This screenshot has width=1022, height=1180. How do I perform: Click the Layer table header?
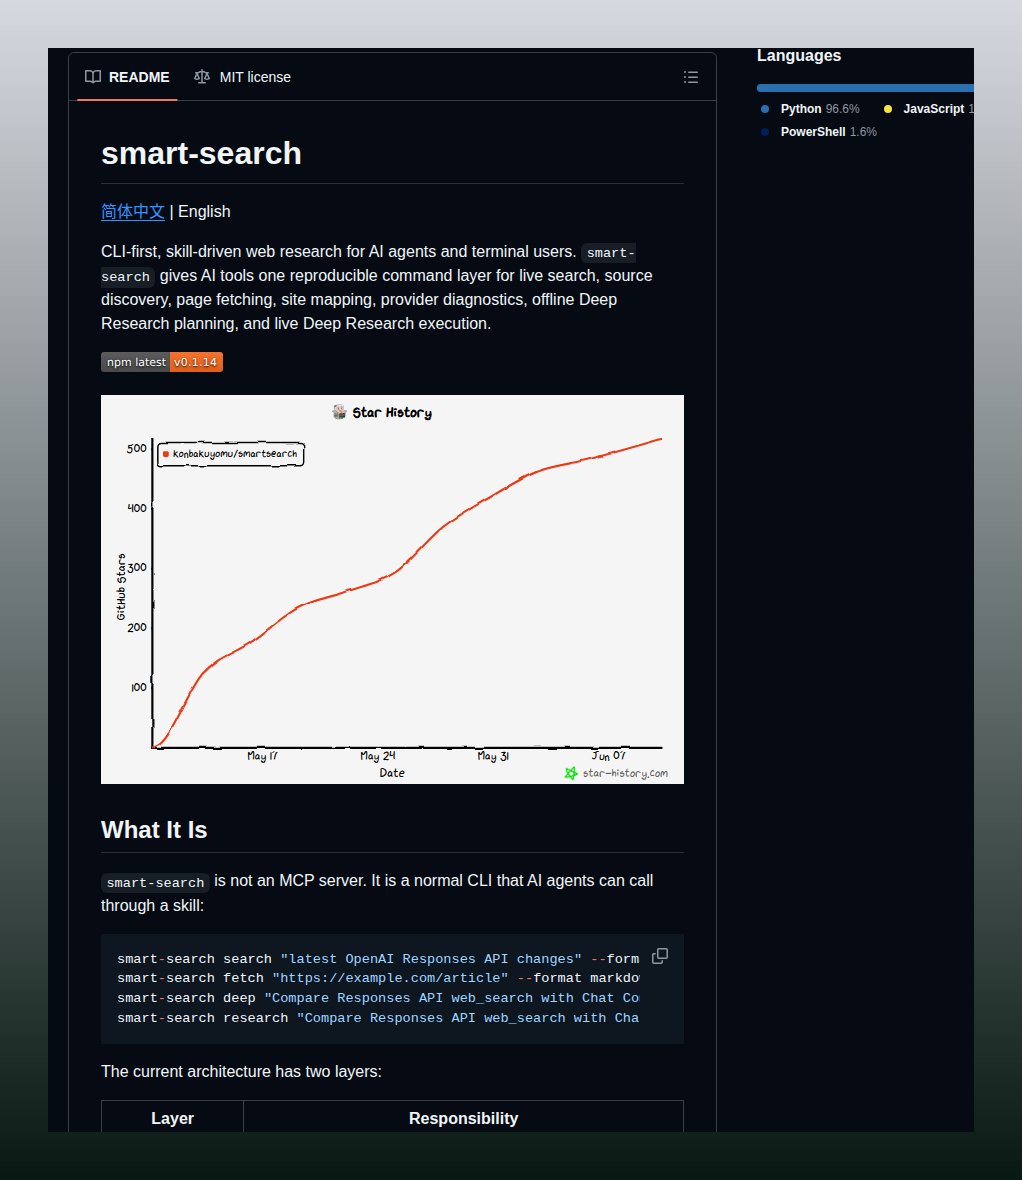(172, 1118)
